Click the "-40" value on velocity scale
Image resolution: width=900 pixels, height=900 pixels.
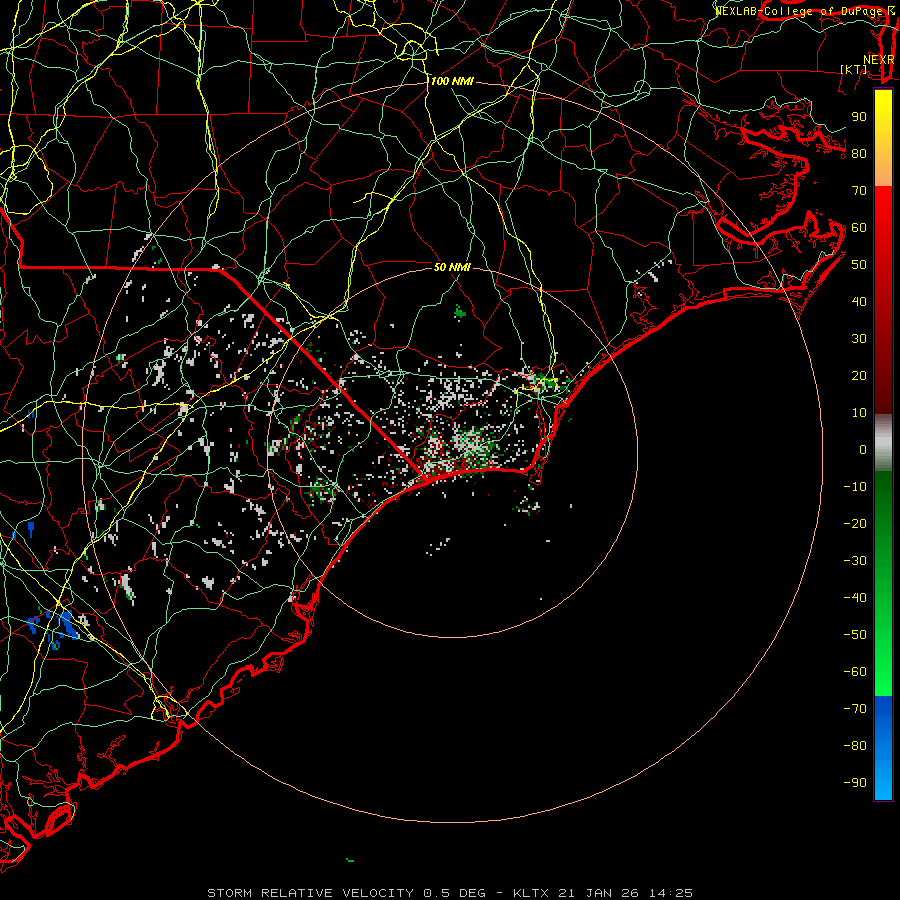tap(855, 598)
